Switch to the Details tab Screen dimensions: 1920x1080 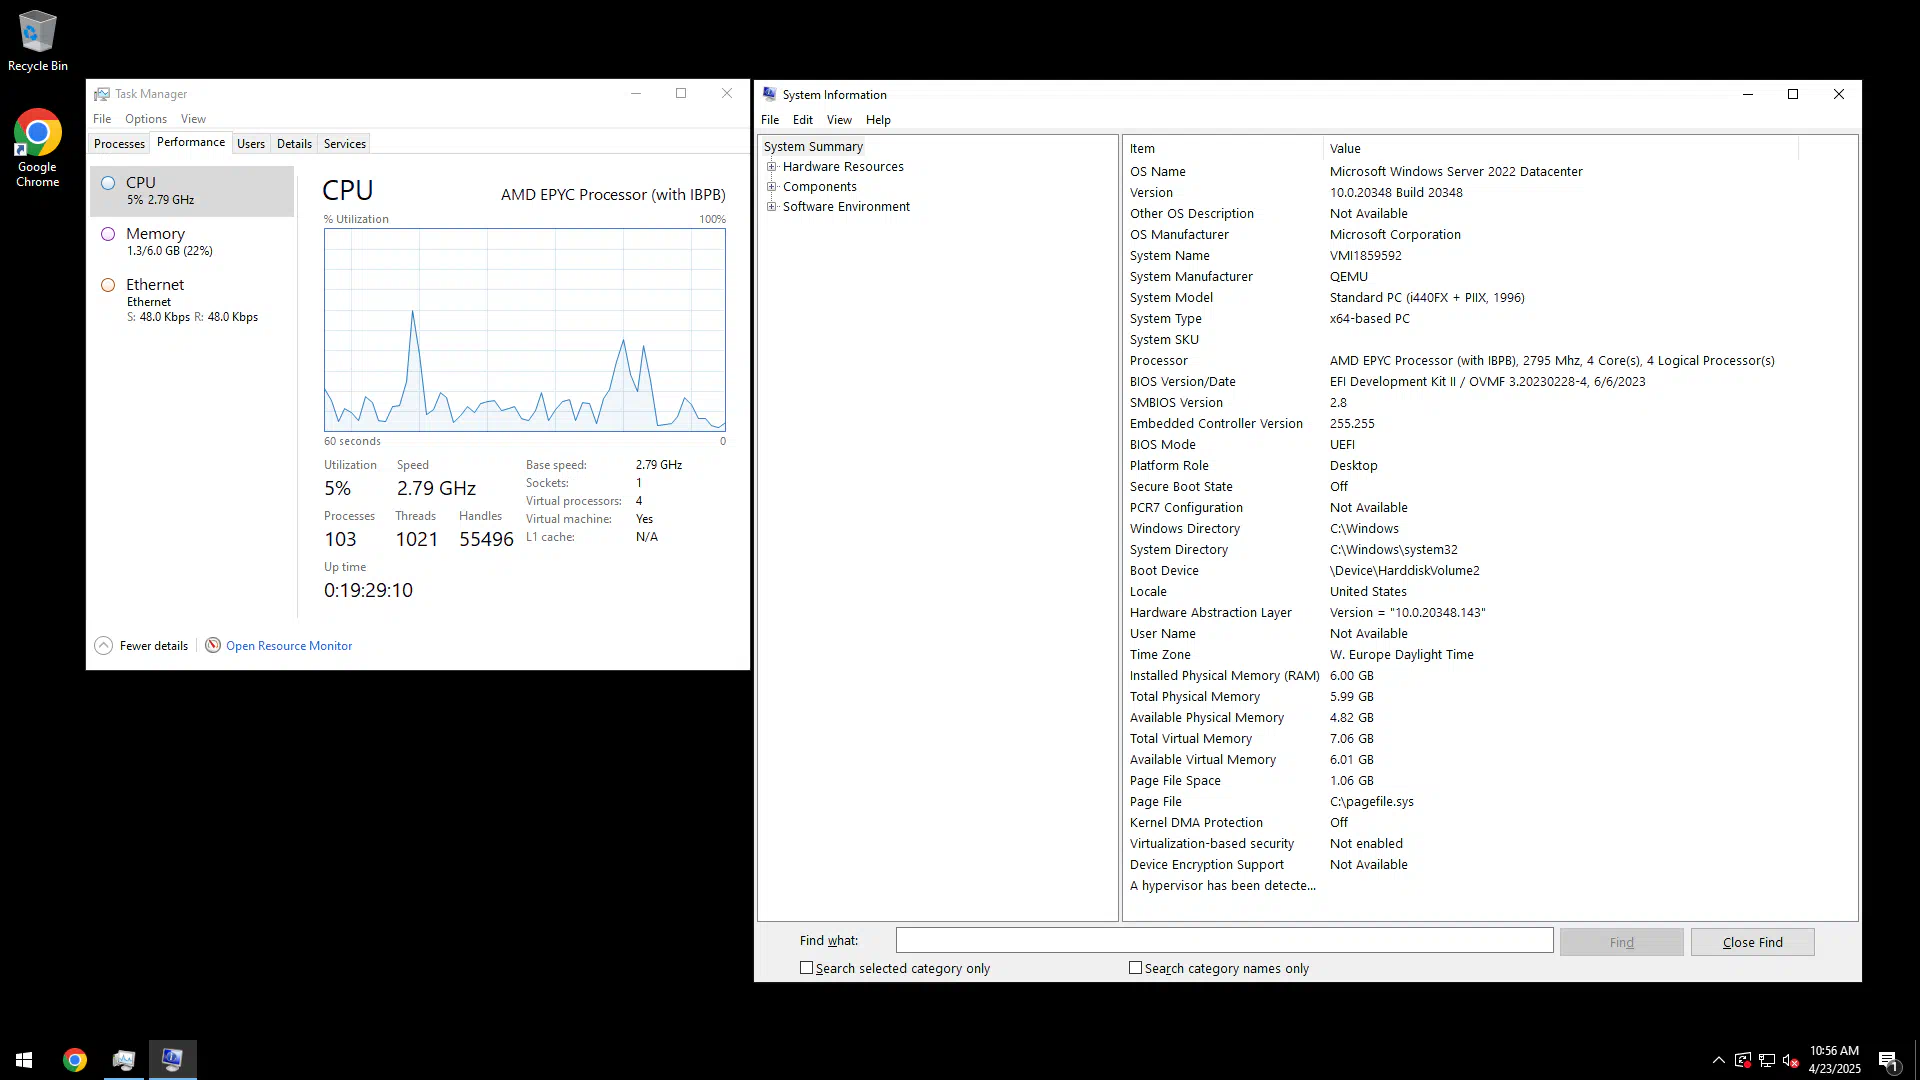click(x=294, y=144)
